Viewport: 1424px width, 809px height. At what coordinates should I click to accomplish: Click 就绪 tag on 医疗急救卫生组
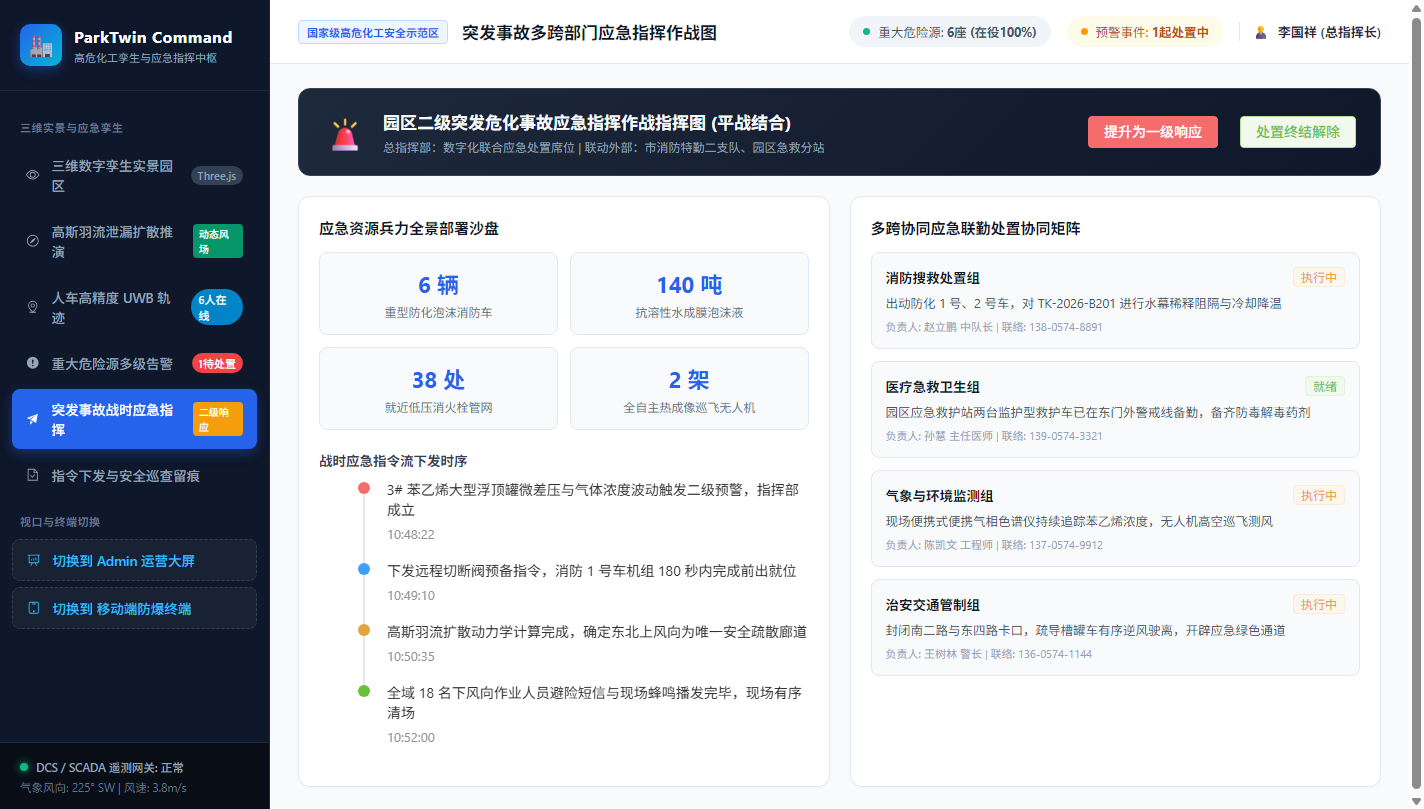click(x=1325, y=386)
